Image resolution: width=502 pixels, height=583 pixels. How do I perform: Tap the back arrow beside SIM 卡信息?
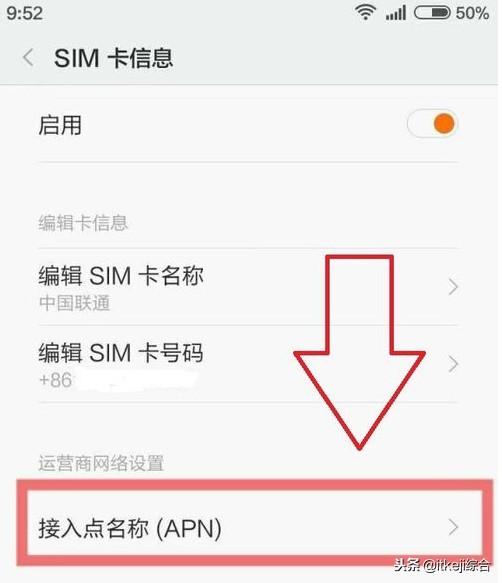[28, 58]
